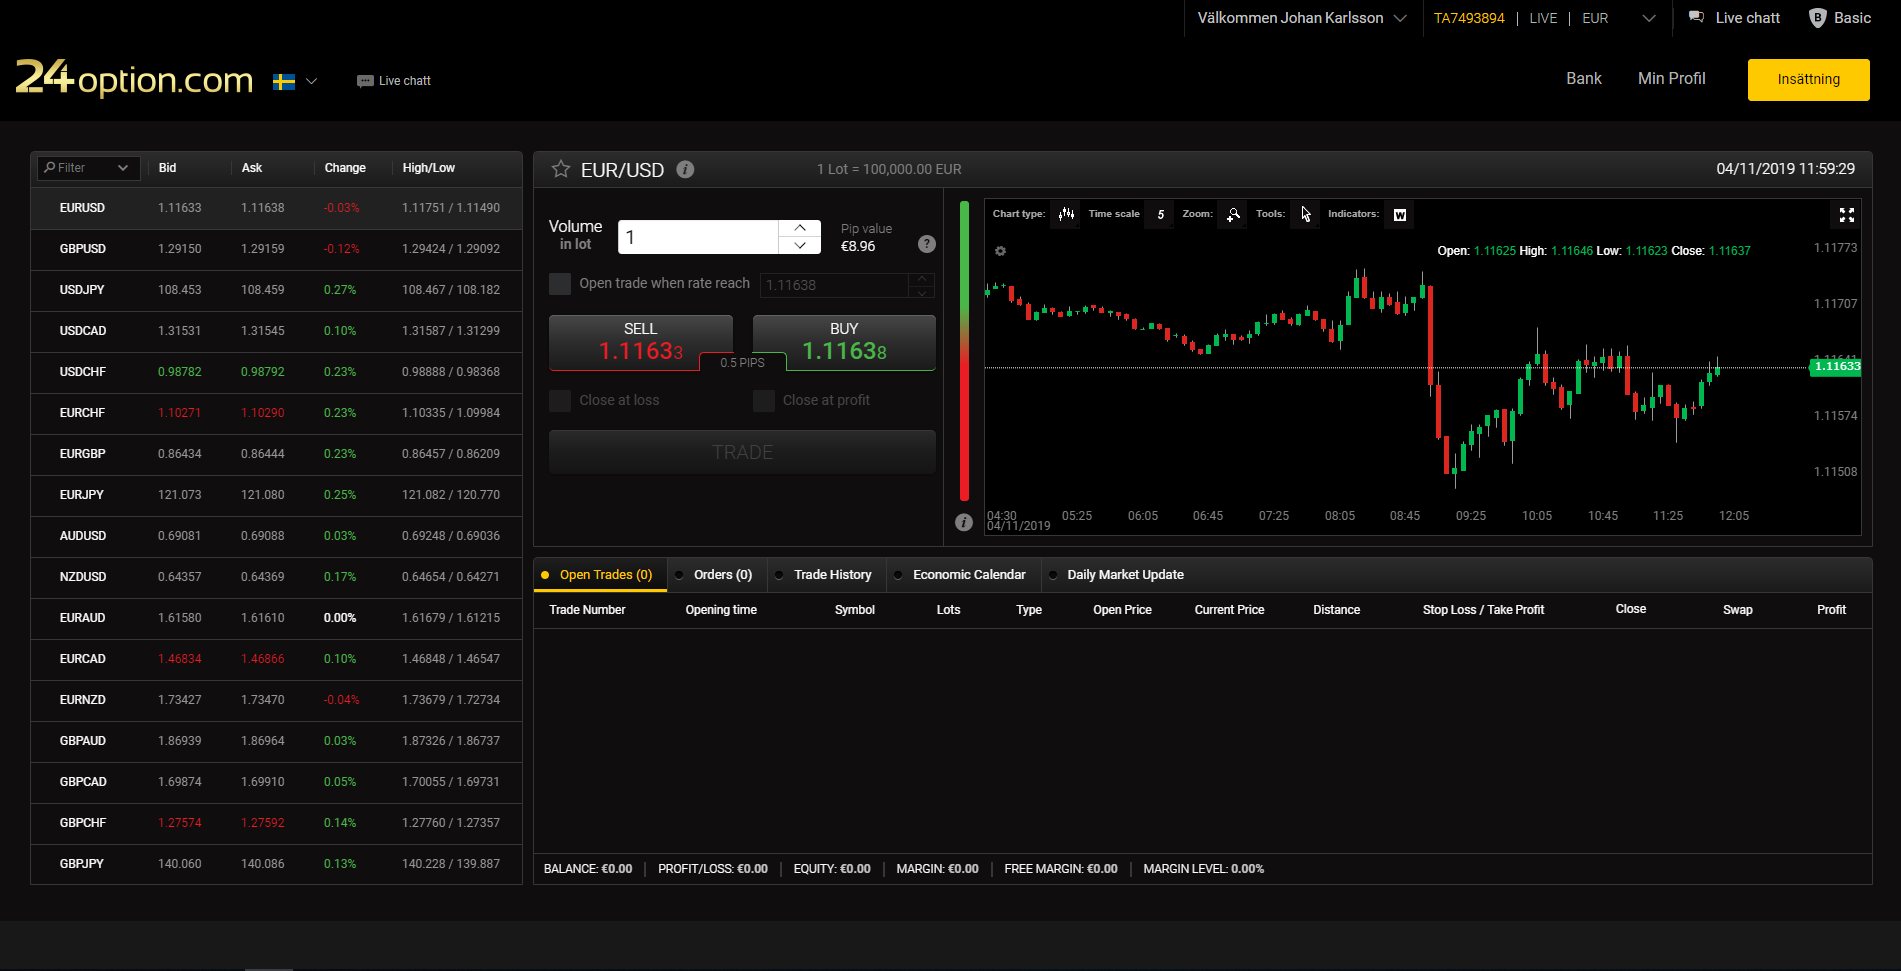This screenshot has width=1901, height=971.
Task: Select NZDUSD instrument row
Action: pos(276,577)
